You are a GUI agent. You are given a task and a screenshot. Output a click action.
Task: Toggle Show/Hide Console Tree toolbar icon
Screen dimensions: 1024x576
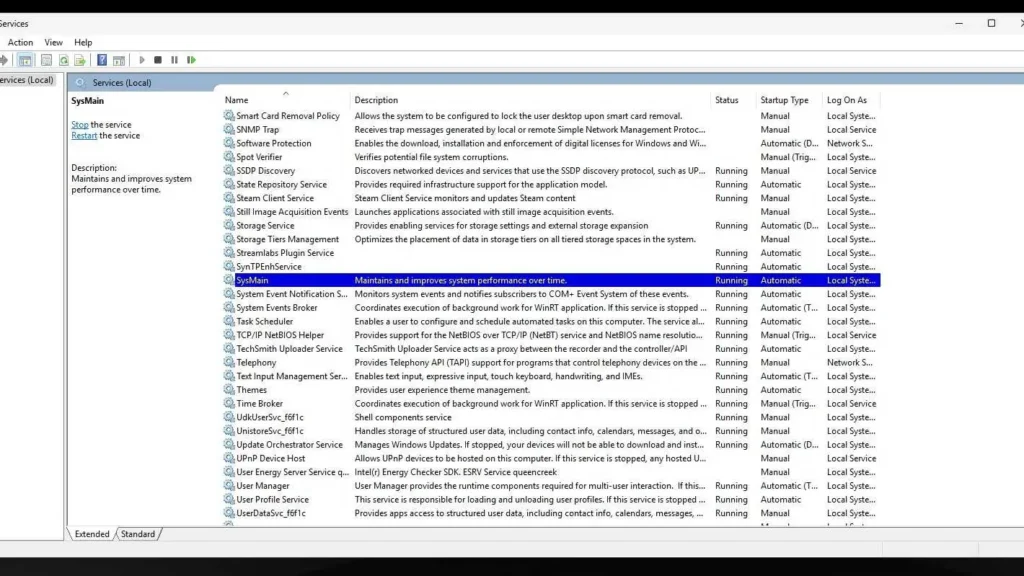point(25,60)
